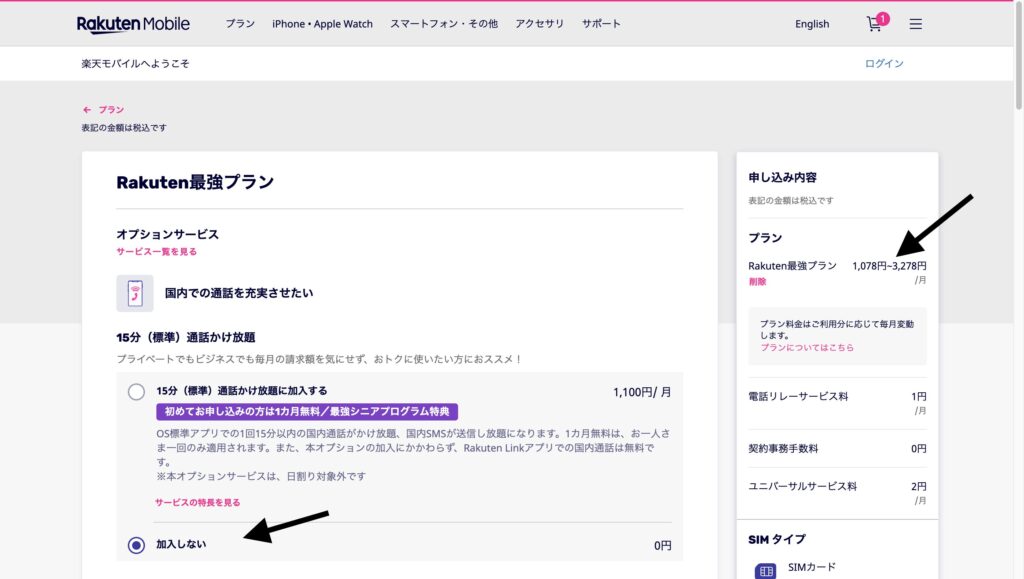Click the 申し込み内容 summary heading
Image resolution: width=1024 pixels, height=579 pixels.
coord(782,178)
